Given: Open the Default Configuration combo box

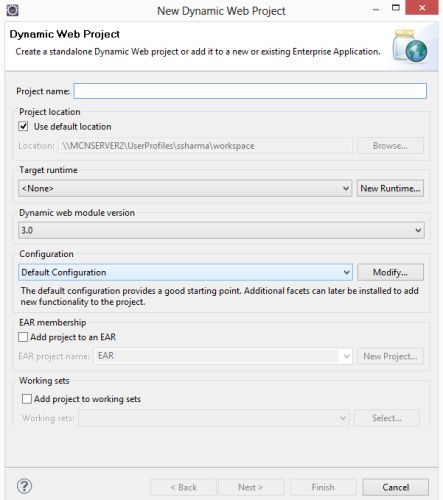Looking at the screenshot, I should (185, 272).
